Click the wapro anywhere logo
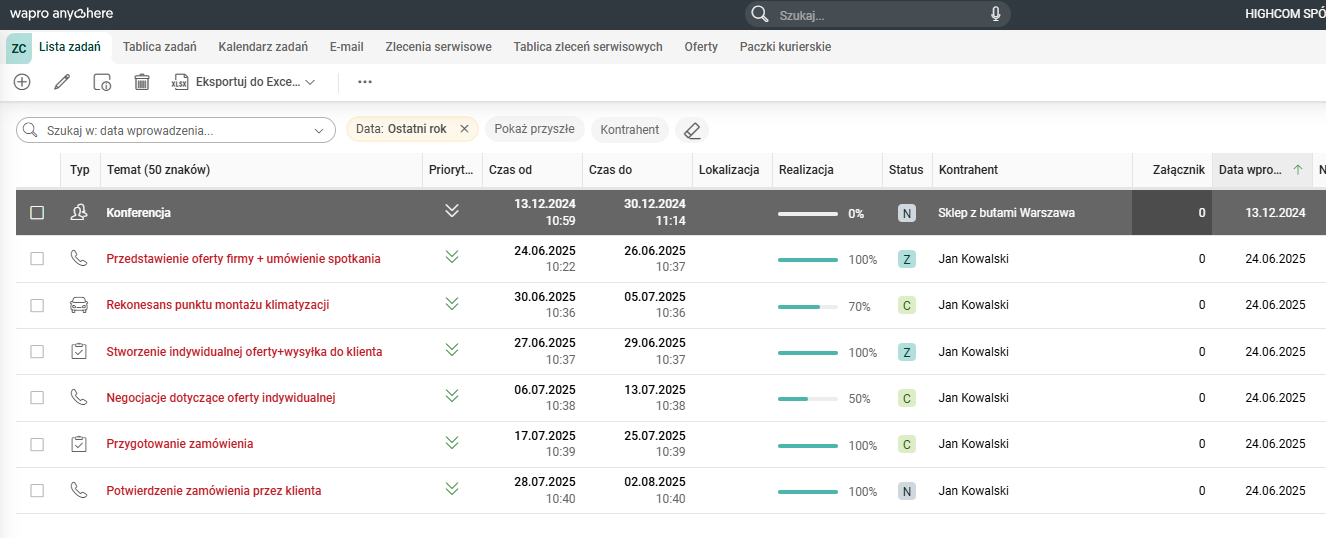This screenshot has width=1326, height=538. coord(61,14)
